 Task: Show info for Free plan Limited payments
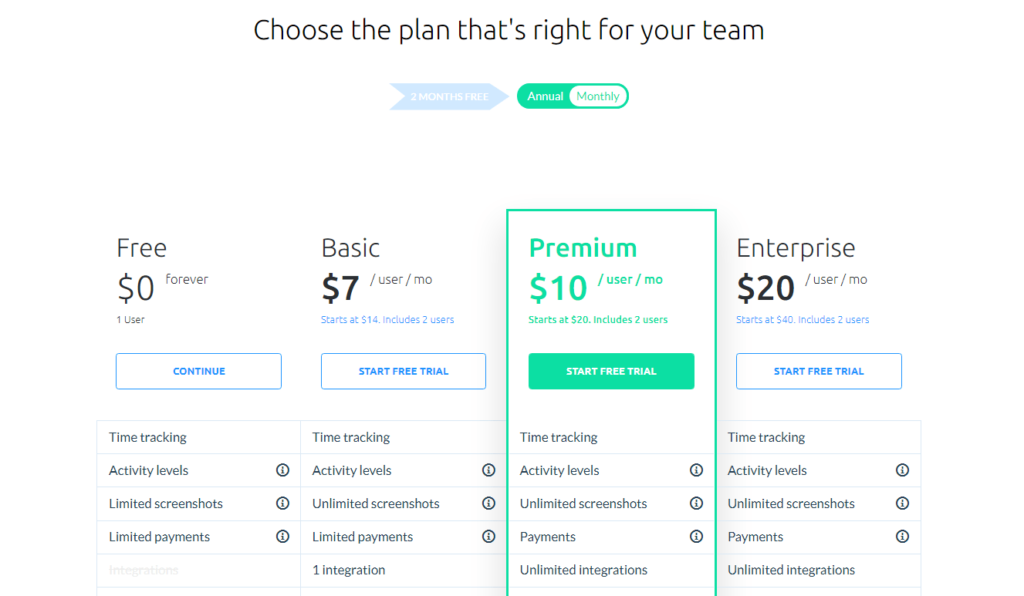pos(282,537)
